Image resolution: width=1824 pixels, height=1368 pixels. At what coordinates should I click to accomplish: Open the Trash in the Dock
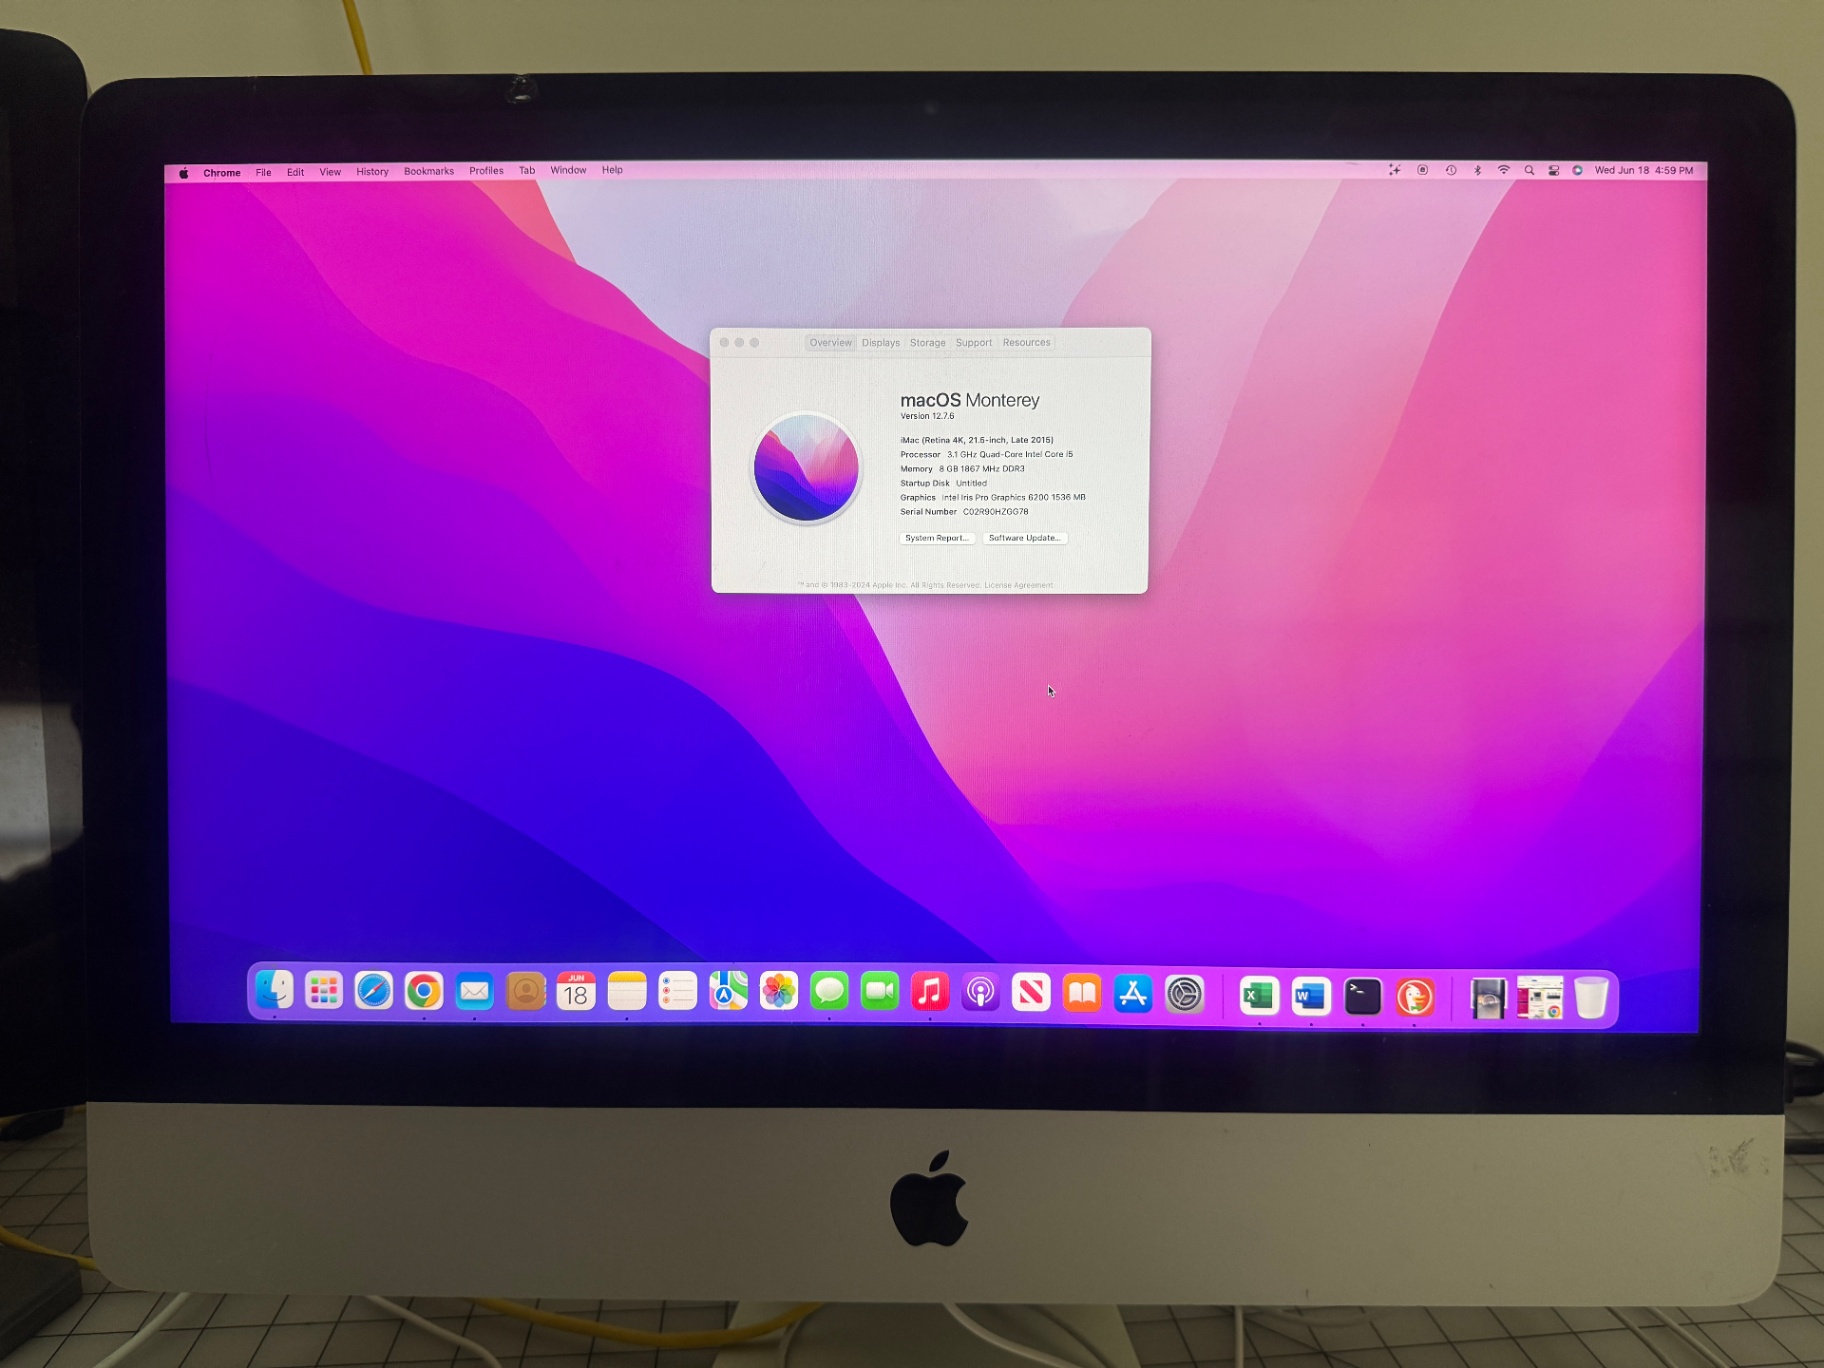[x=1591, y=998]
